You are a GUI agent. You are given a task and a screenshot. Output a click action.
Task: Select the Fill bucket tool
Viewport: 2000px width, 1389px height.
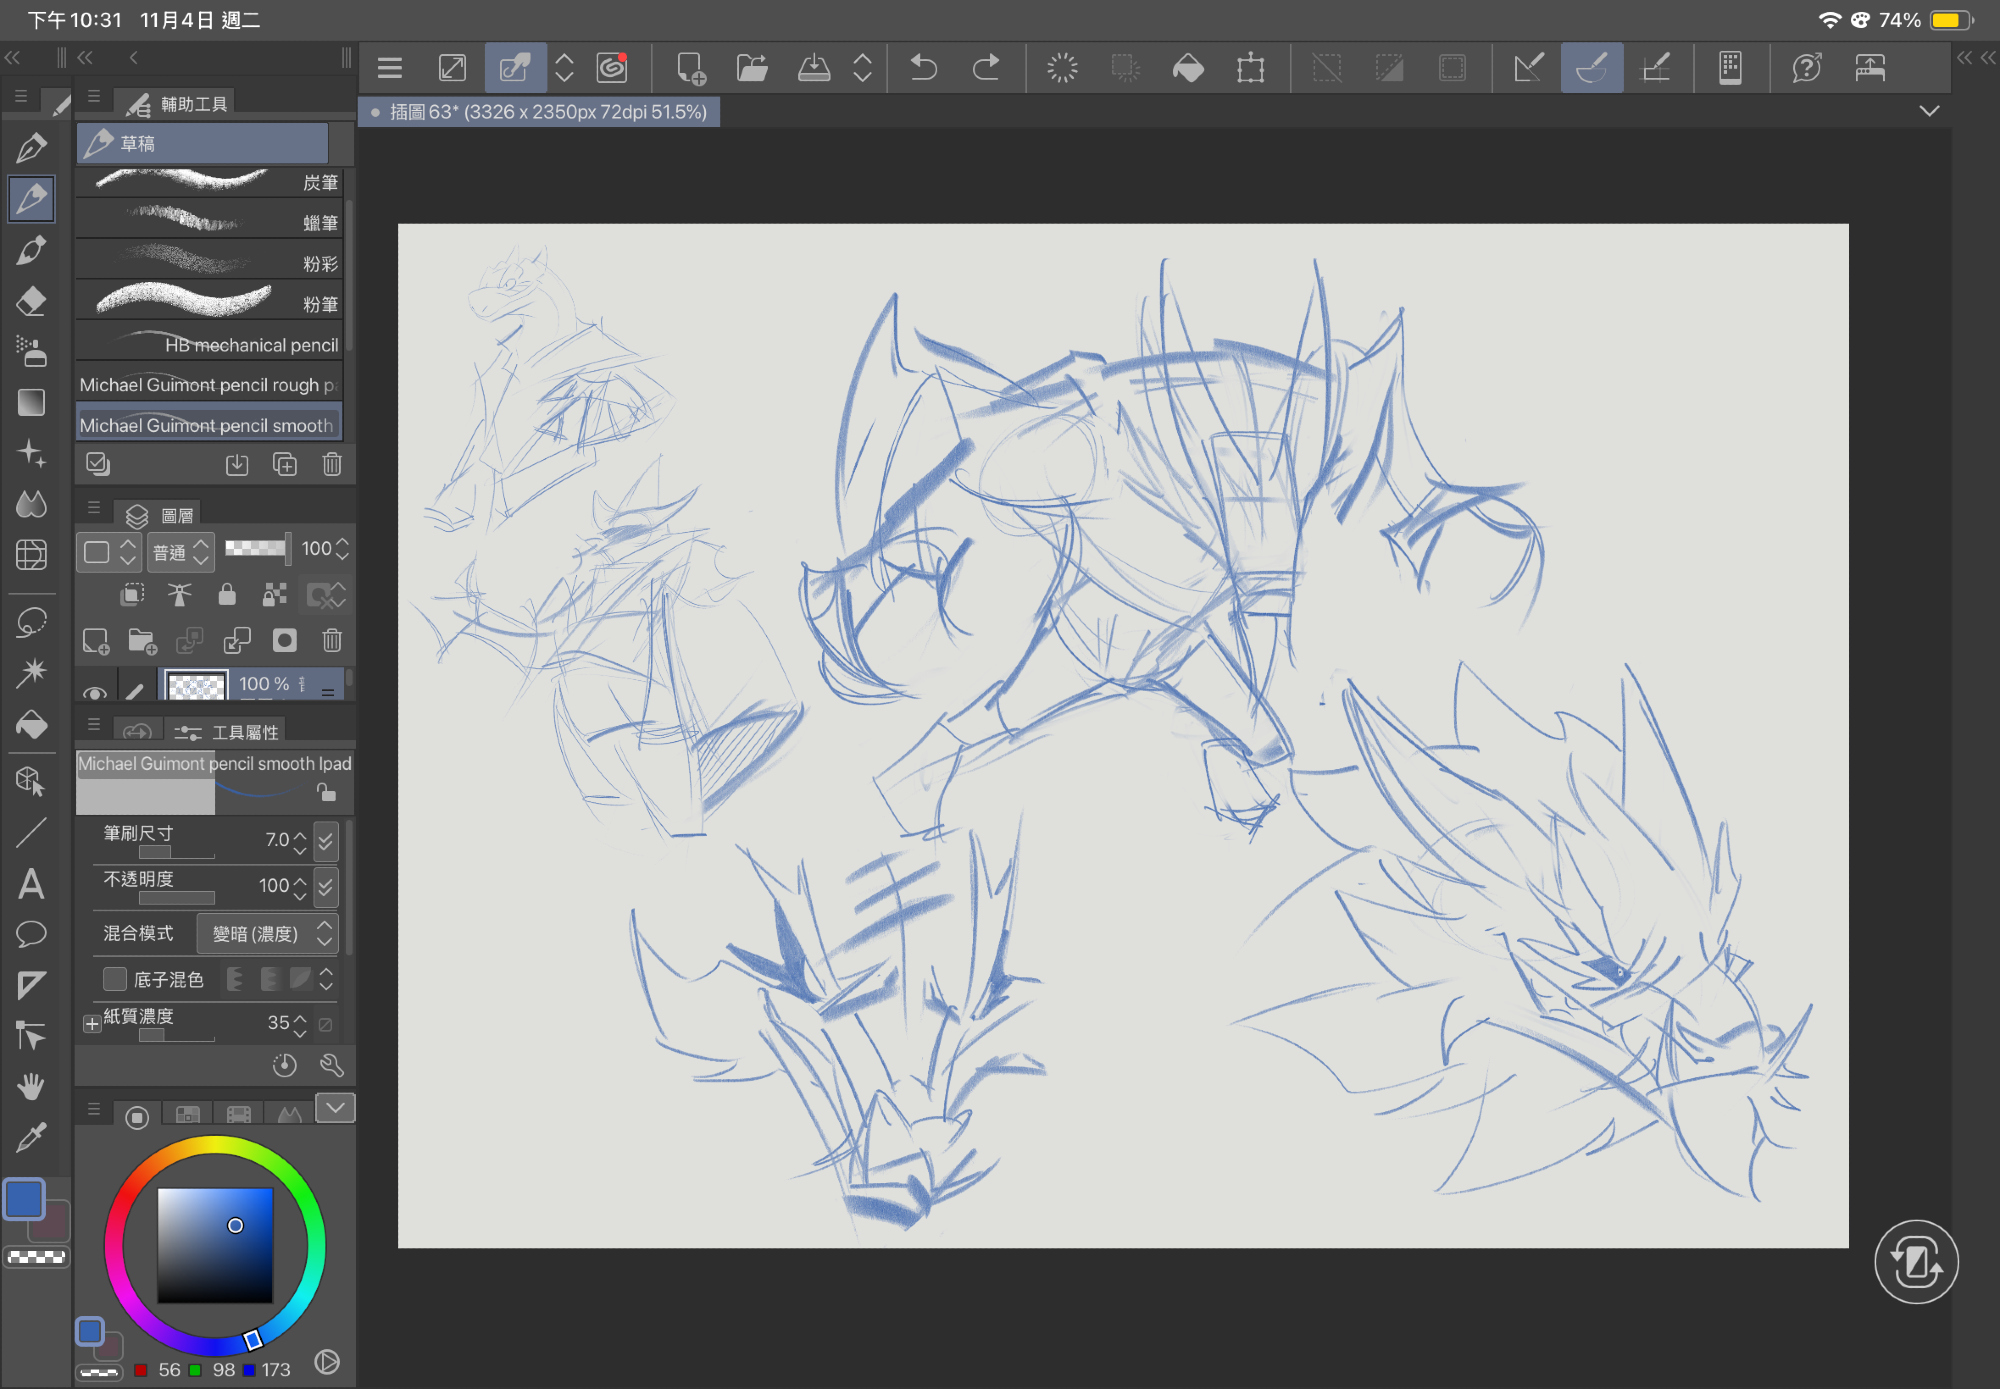click(x=31, y=724)
